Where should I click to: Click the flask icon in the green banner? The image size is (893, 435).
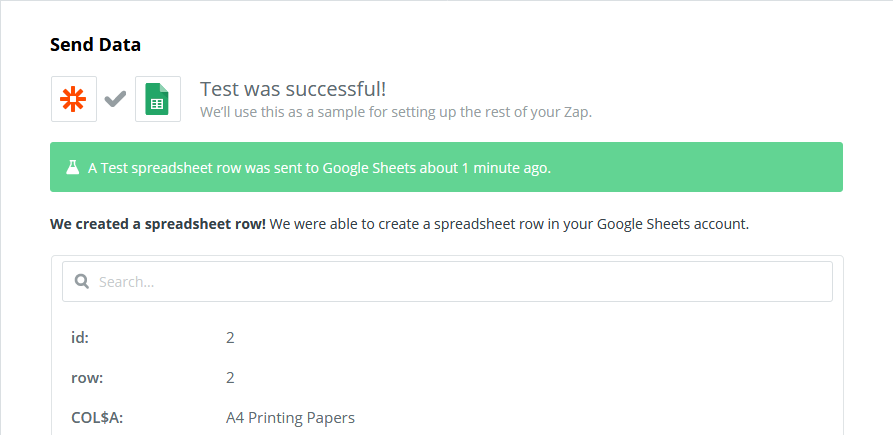point(72,167)
